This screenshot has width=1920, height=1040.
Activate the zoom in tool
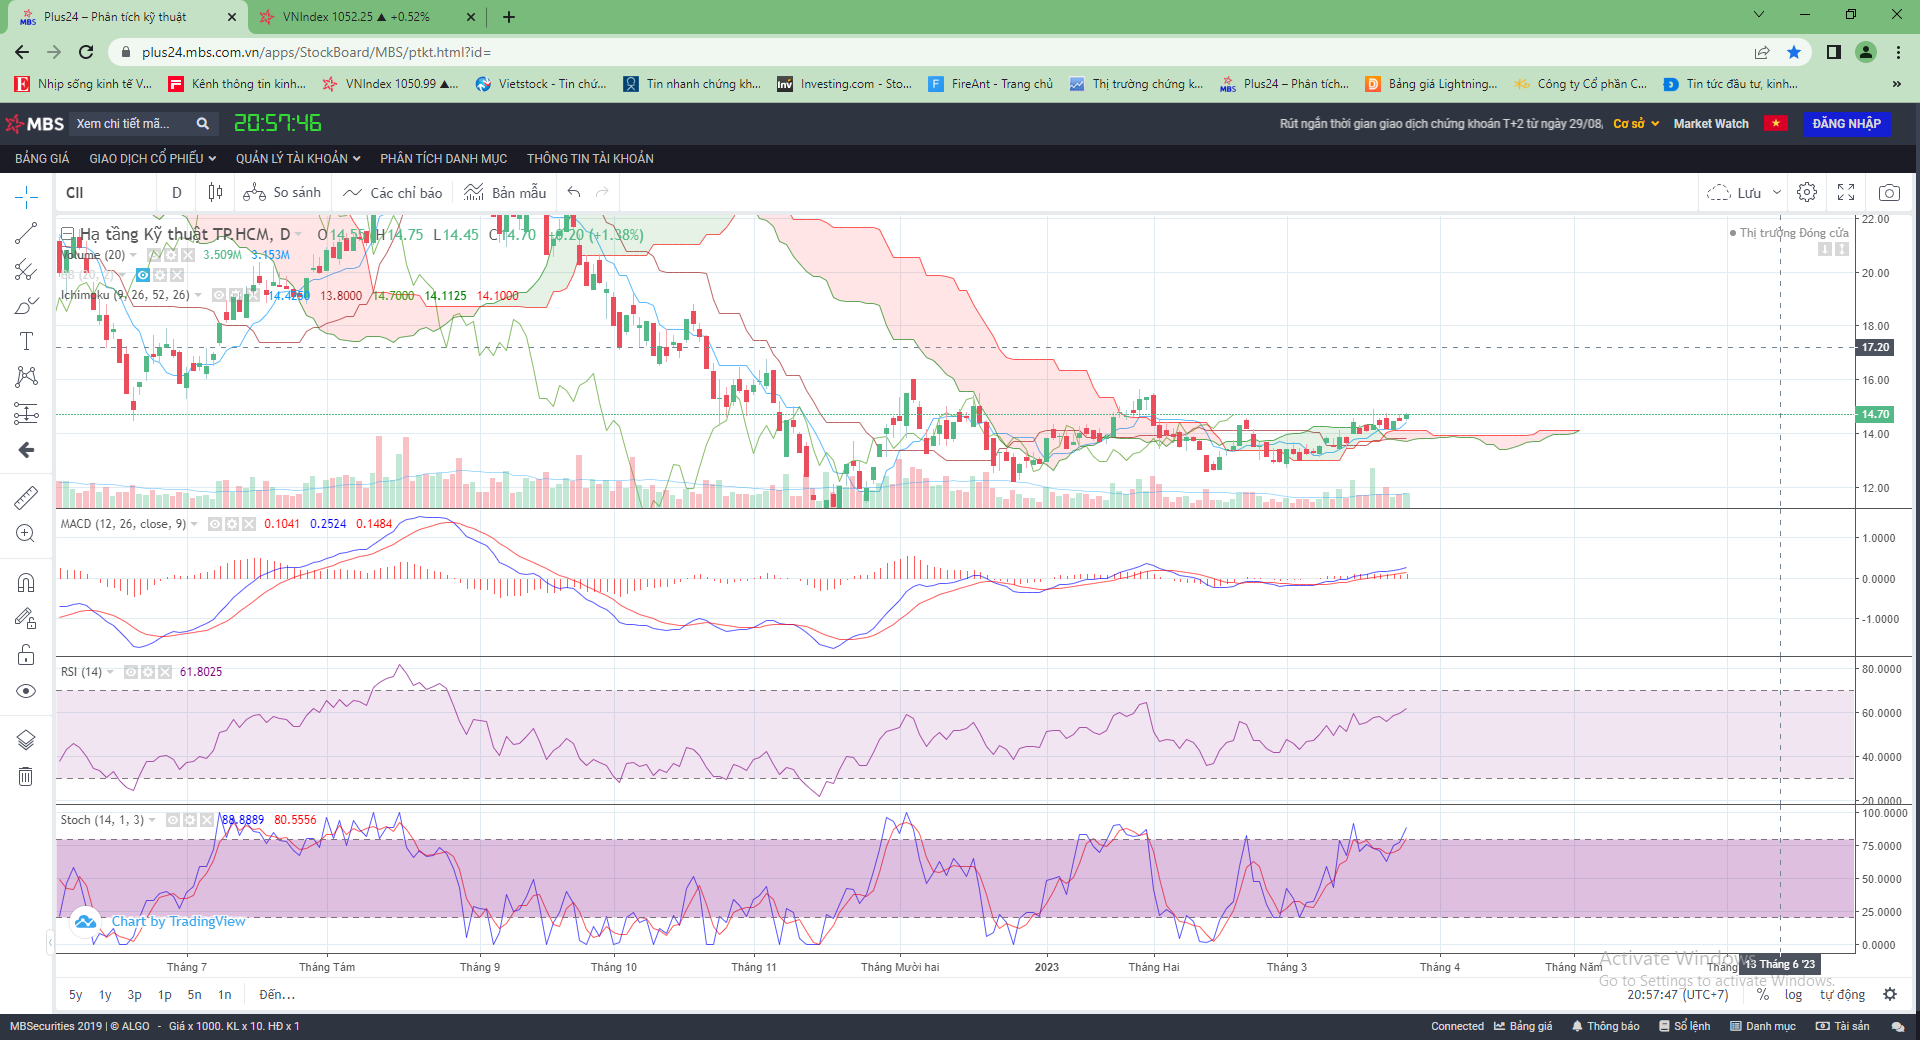tap(26, 533)
